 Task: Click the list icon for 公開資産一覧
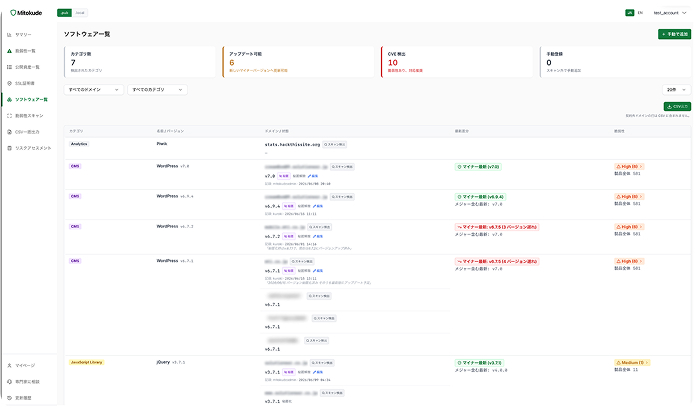9,67
